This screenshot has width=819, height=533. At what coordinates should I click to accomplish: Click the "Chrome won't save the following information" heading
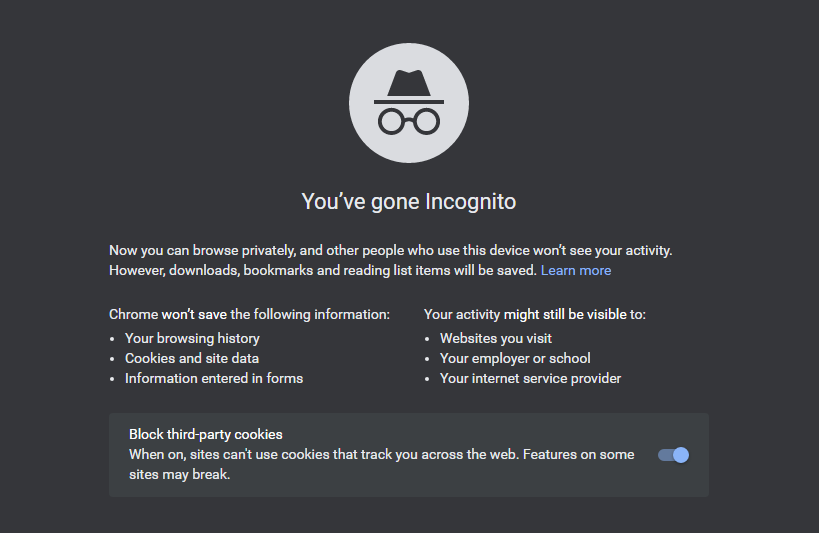[249, 314]
